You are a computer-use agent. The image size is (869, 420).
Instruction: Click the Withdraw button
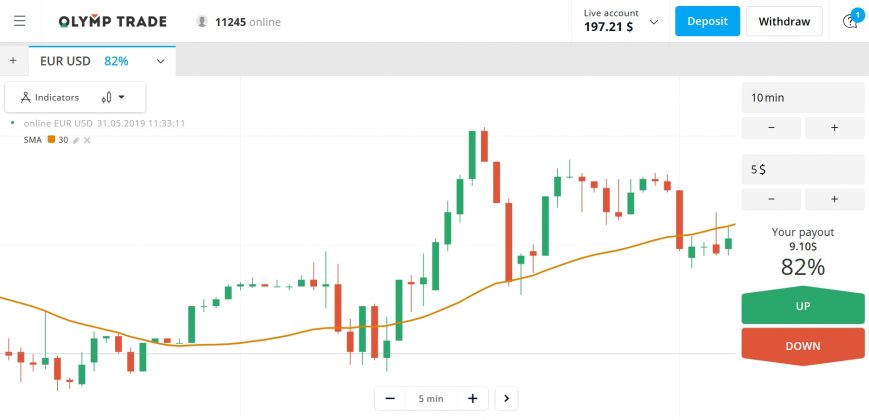click(x=784, y=21)
